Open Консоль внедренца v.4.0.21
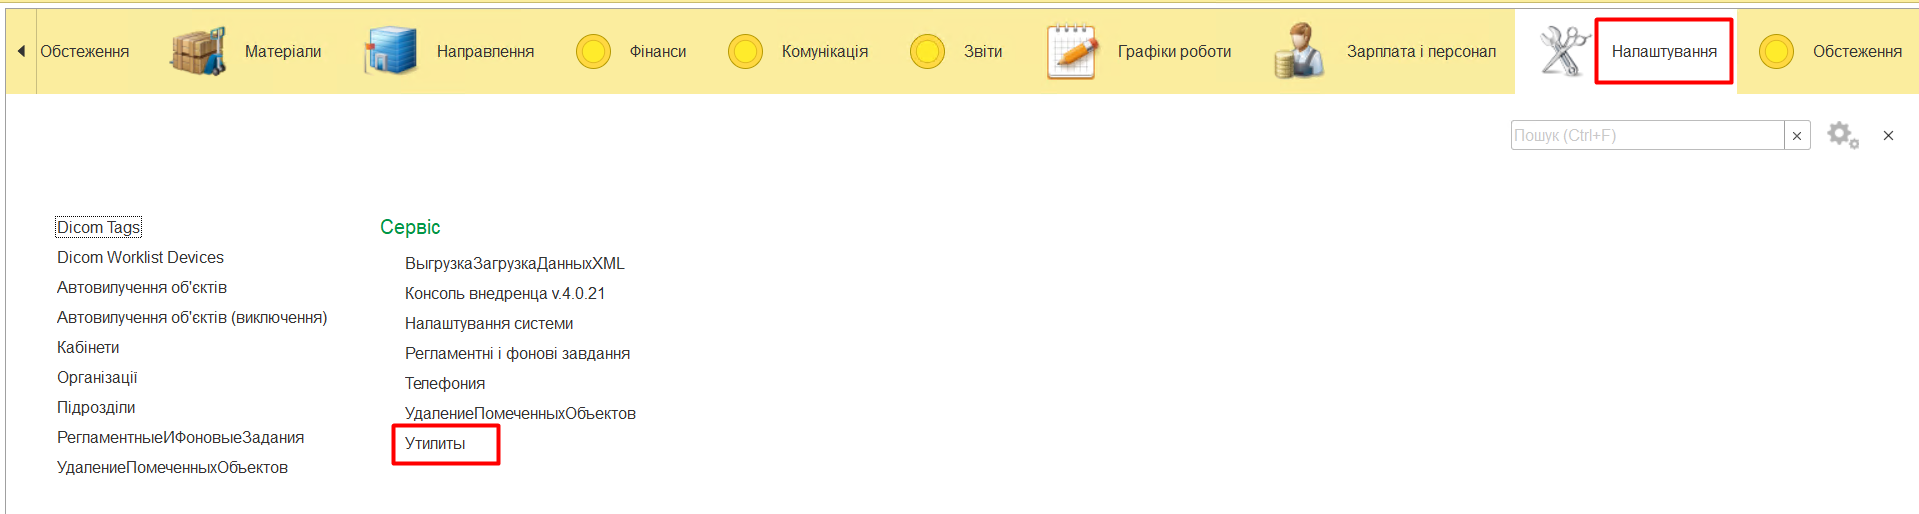The height and width of the screenshot is (514, 1919). pyautogui.click(x=504, y=293)
